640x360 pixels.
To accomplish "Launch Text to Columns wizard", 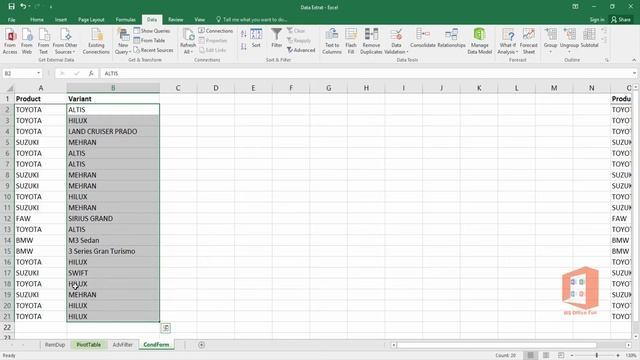I will (332, 41).
